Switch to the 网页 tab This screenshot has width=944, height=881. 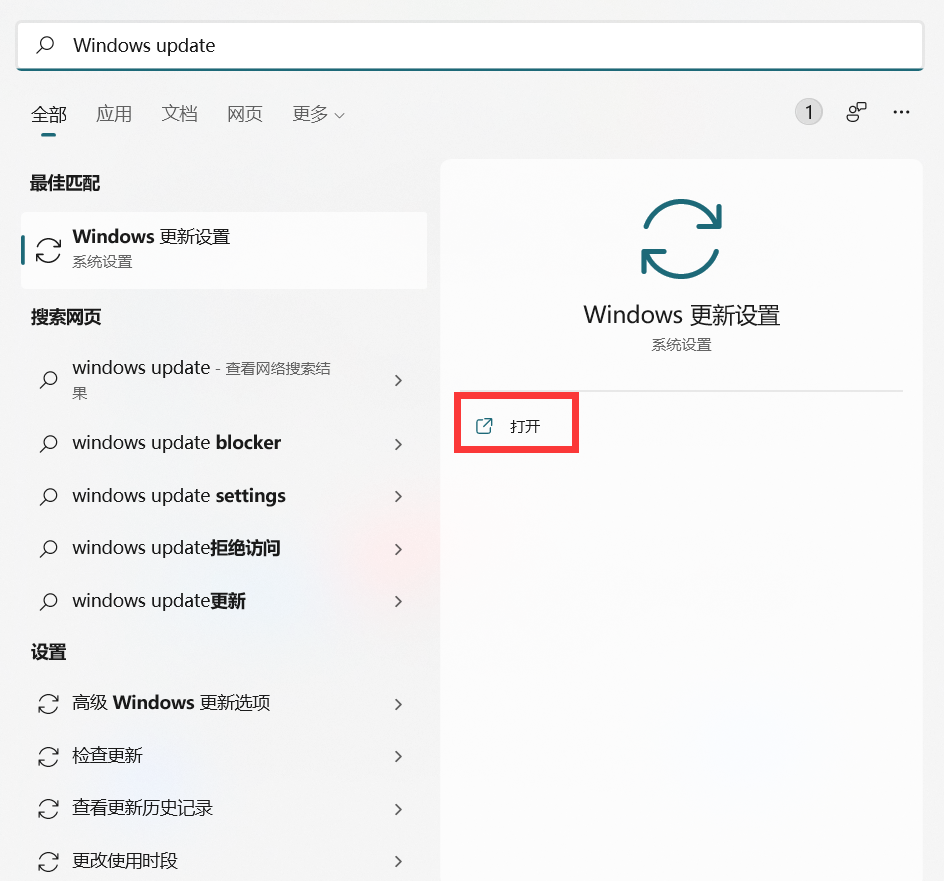pos(244,113)
